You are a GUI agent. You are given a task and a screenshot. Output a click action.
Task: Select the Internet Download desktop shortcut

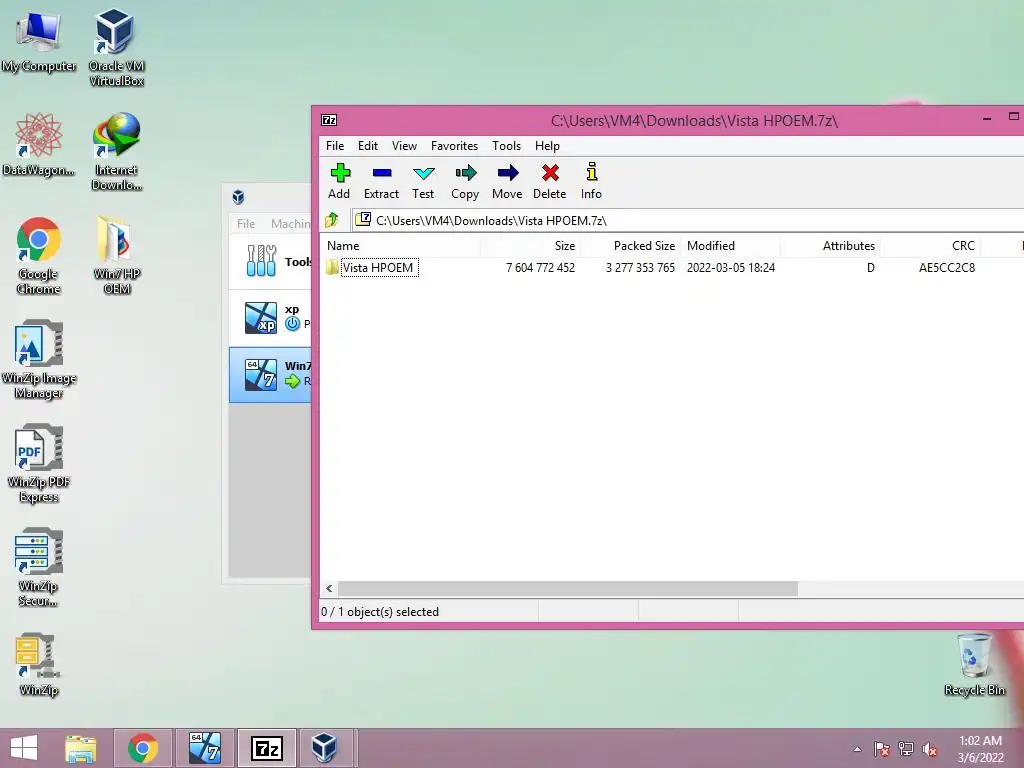click(x=117, y=152)
